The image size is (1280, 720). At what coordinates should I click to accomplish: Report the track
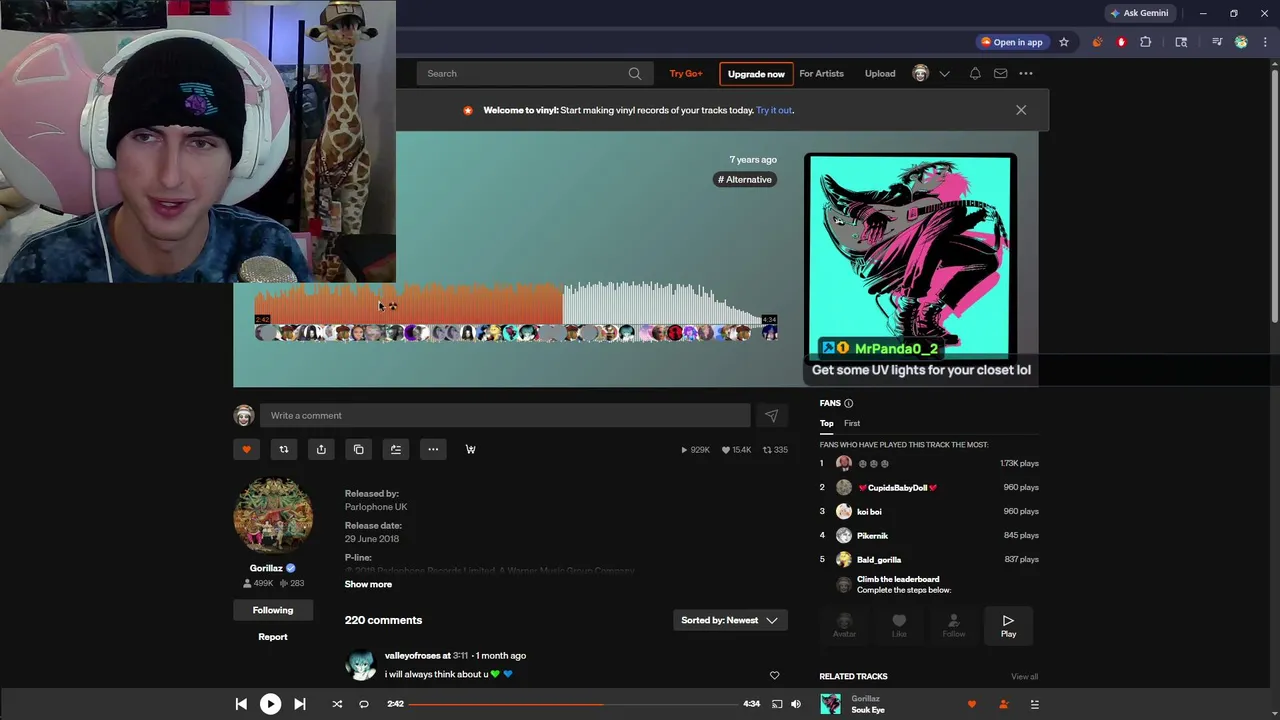(x=273, y=637)
